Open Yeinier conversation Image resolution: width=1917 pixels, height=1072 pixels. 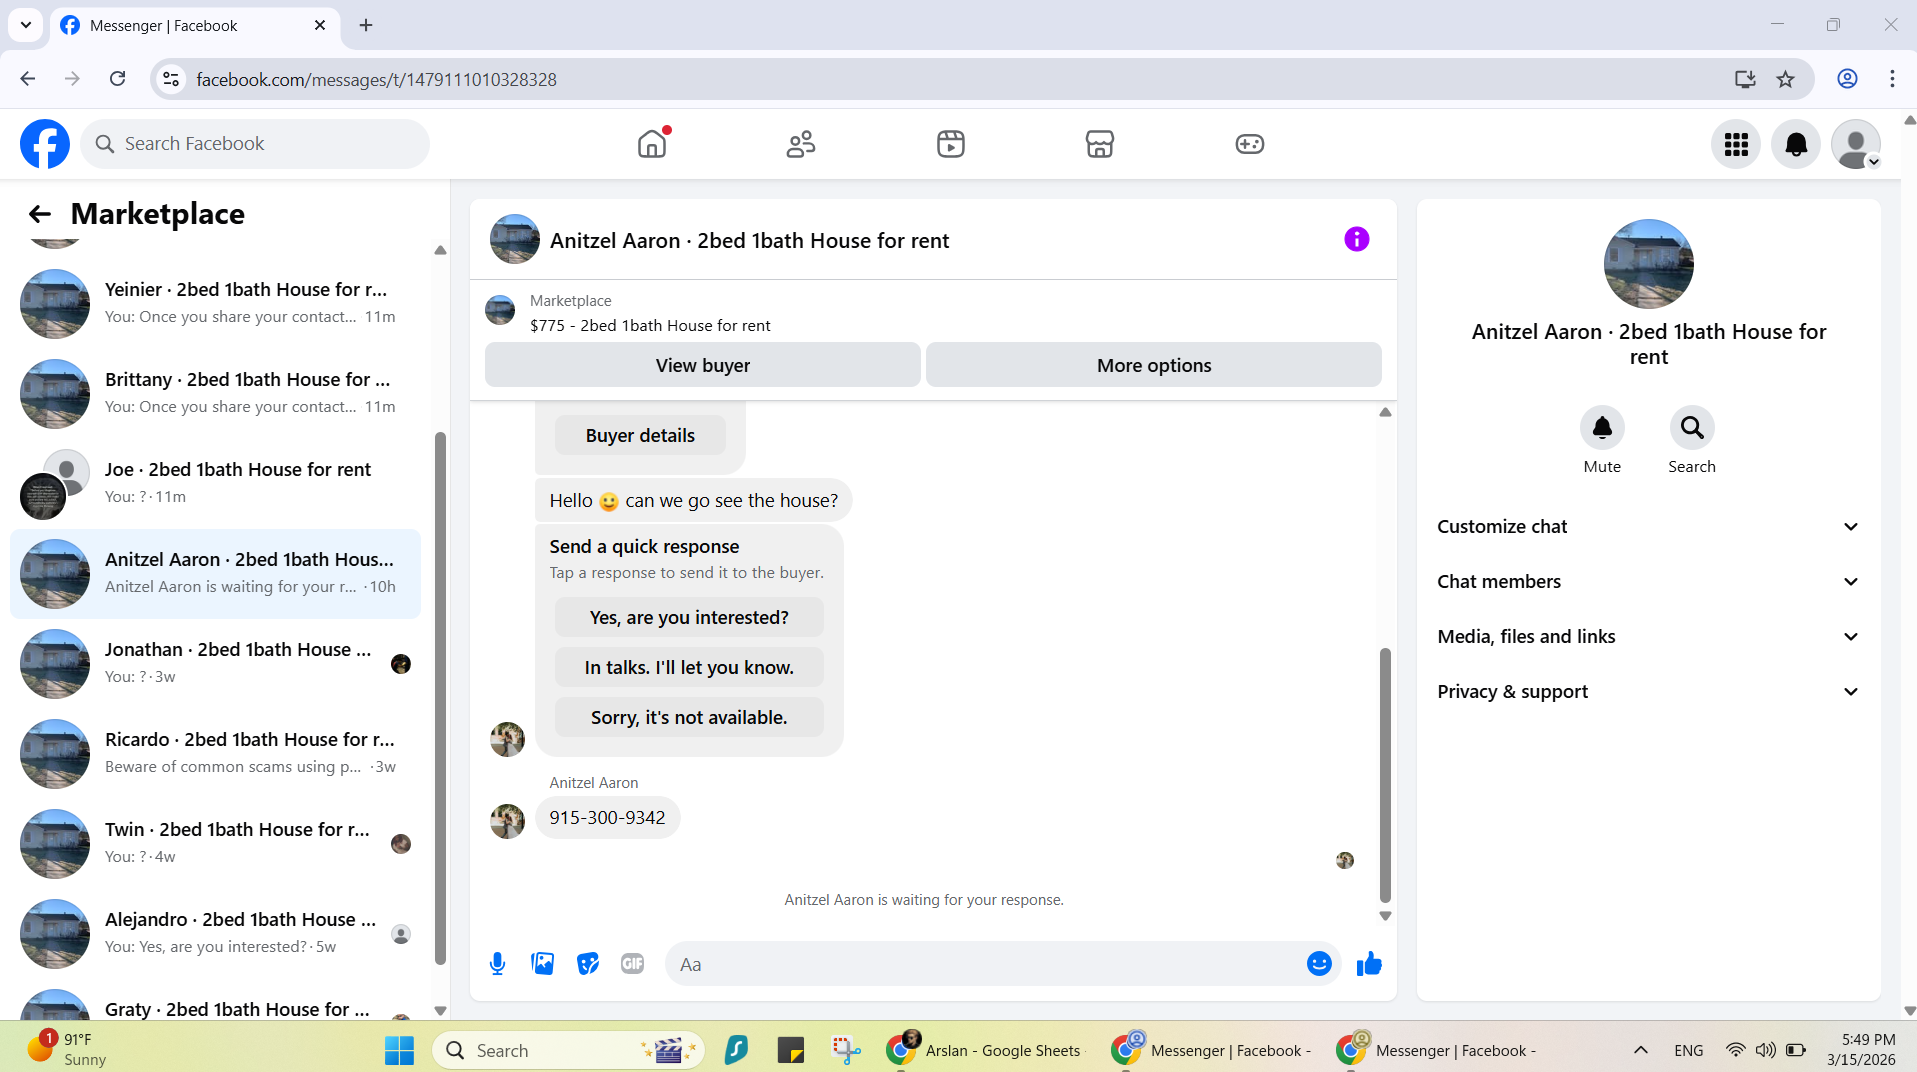coord(215,304)
